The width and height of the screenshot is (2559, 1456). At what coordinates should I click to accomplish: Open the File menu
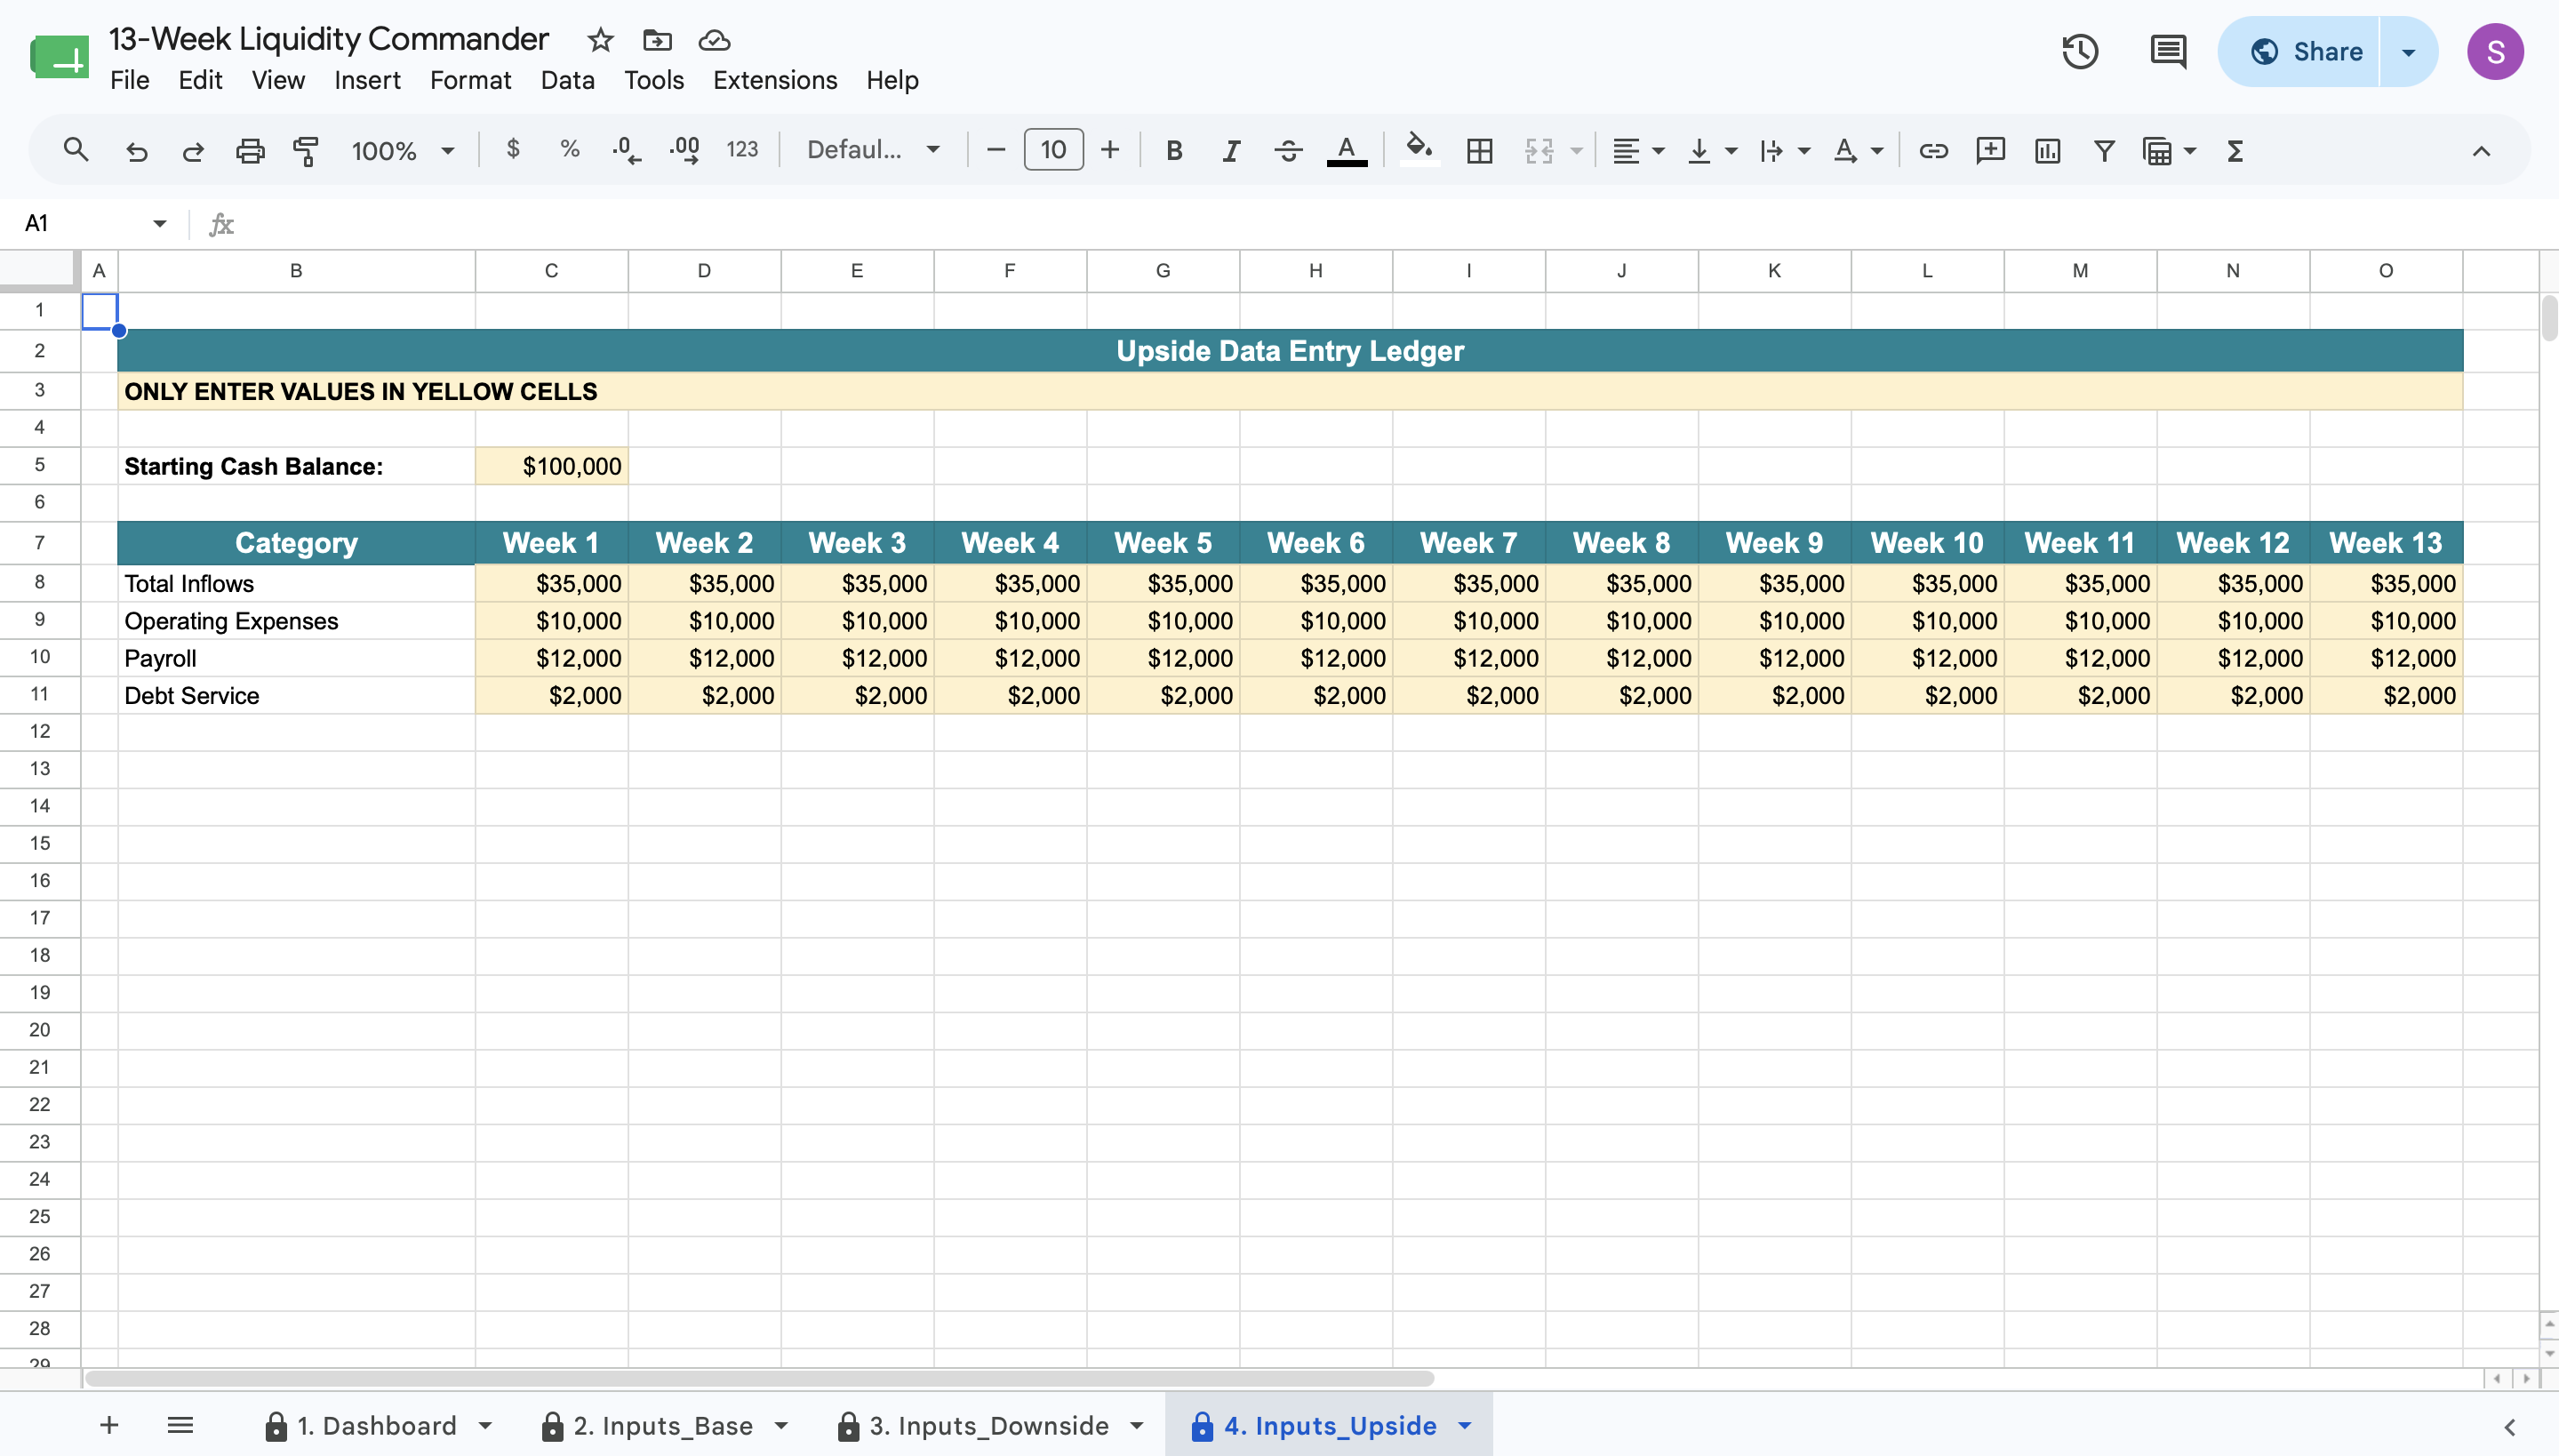[x=129, y=80]
